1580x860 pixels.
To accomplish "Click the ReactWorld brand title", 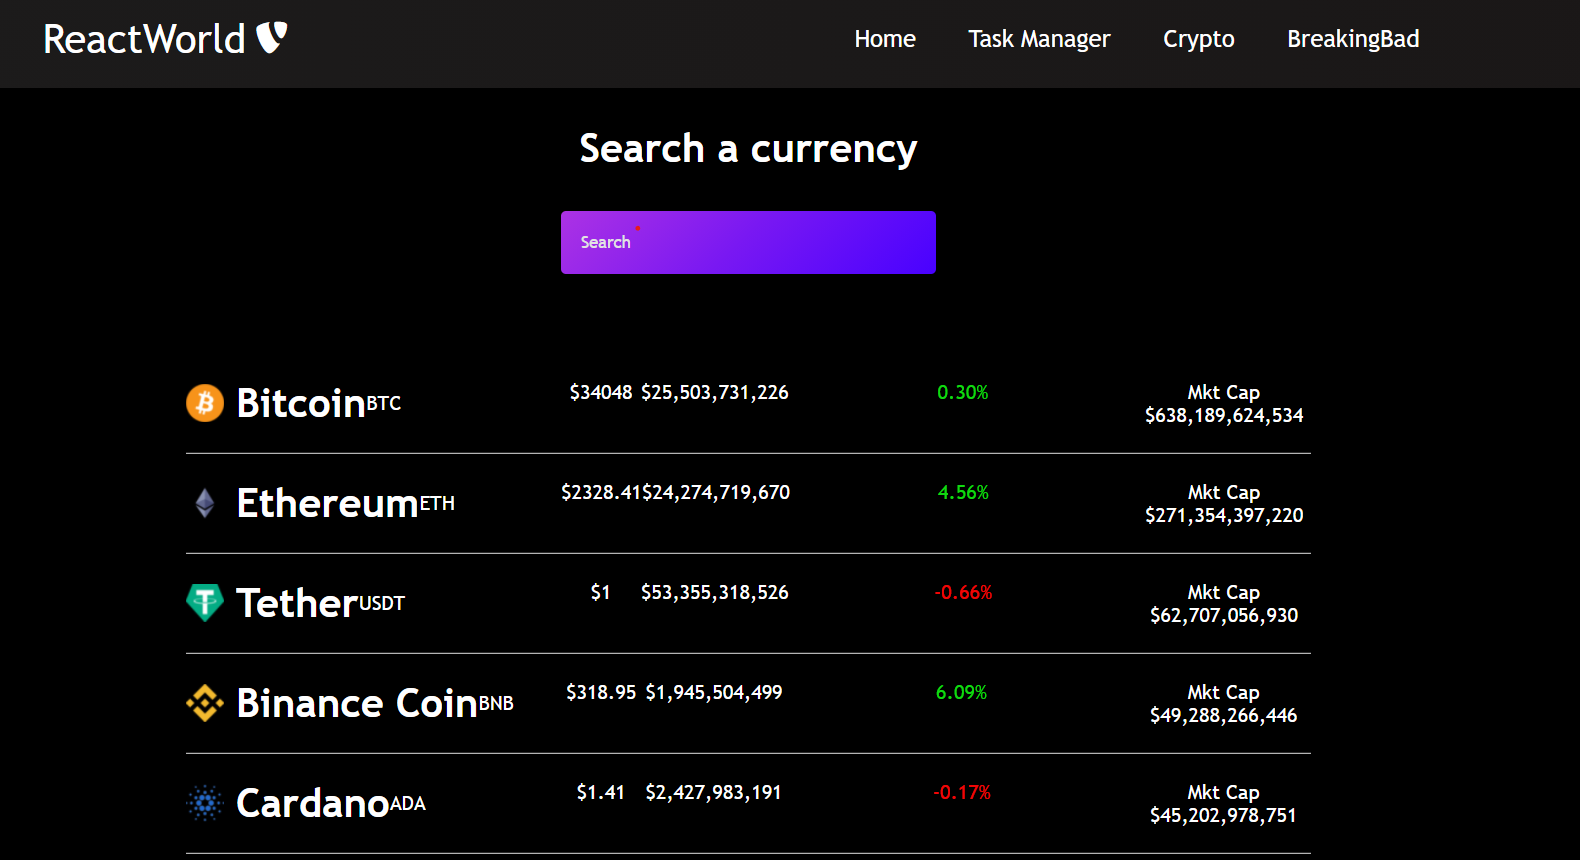I will point(144,39).
